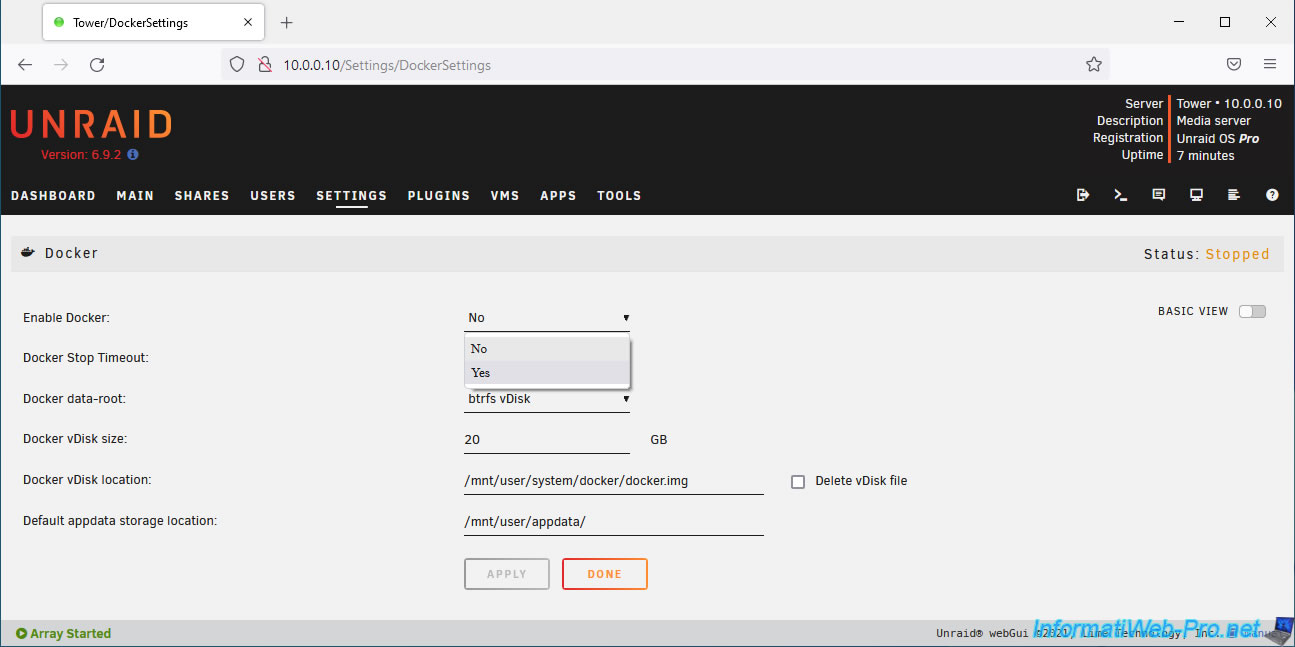The width and height of the screenshot is (1295, 647).
Task: Click the feedback speech bubble icon
Action: pyautogui.click(x=1158, y=195)
